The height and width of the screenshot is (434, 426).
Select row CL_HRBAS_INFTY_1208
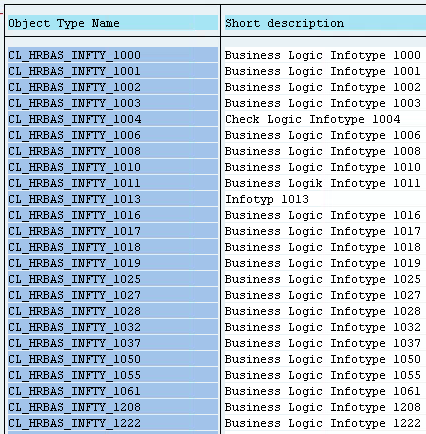coord(113,407)
